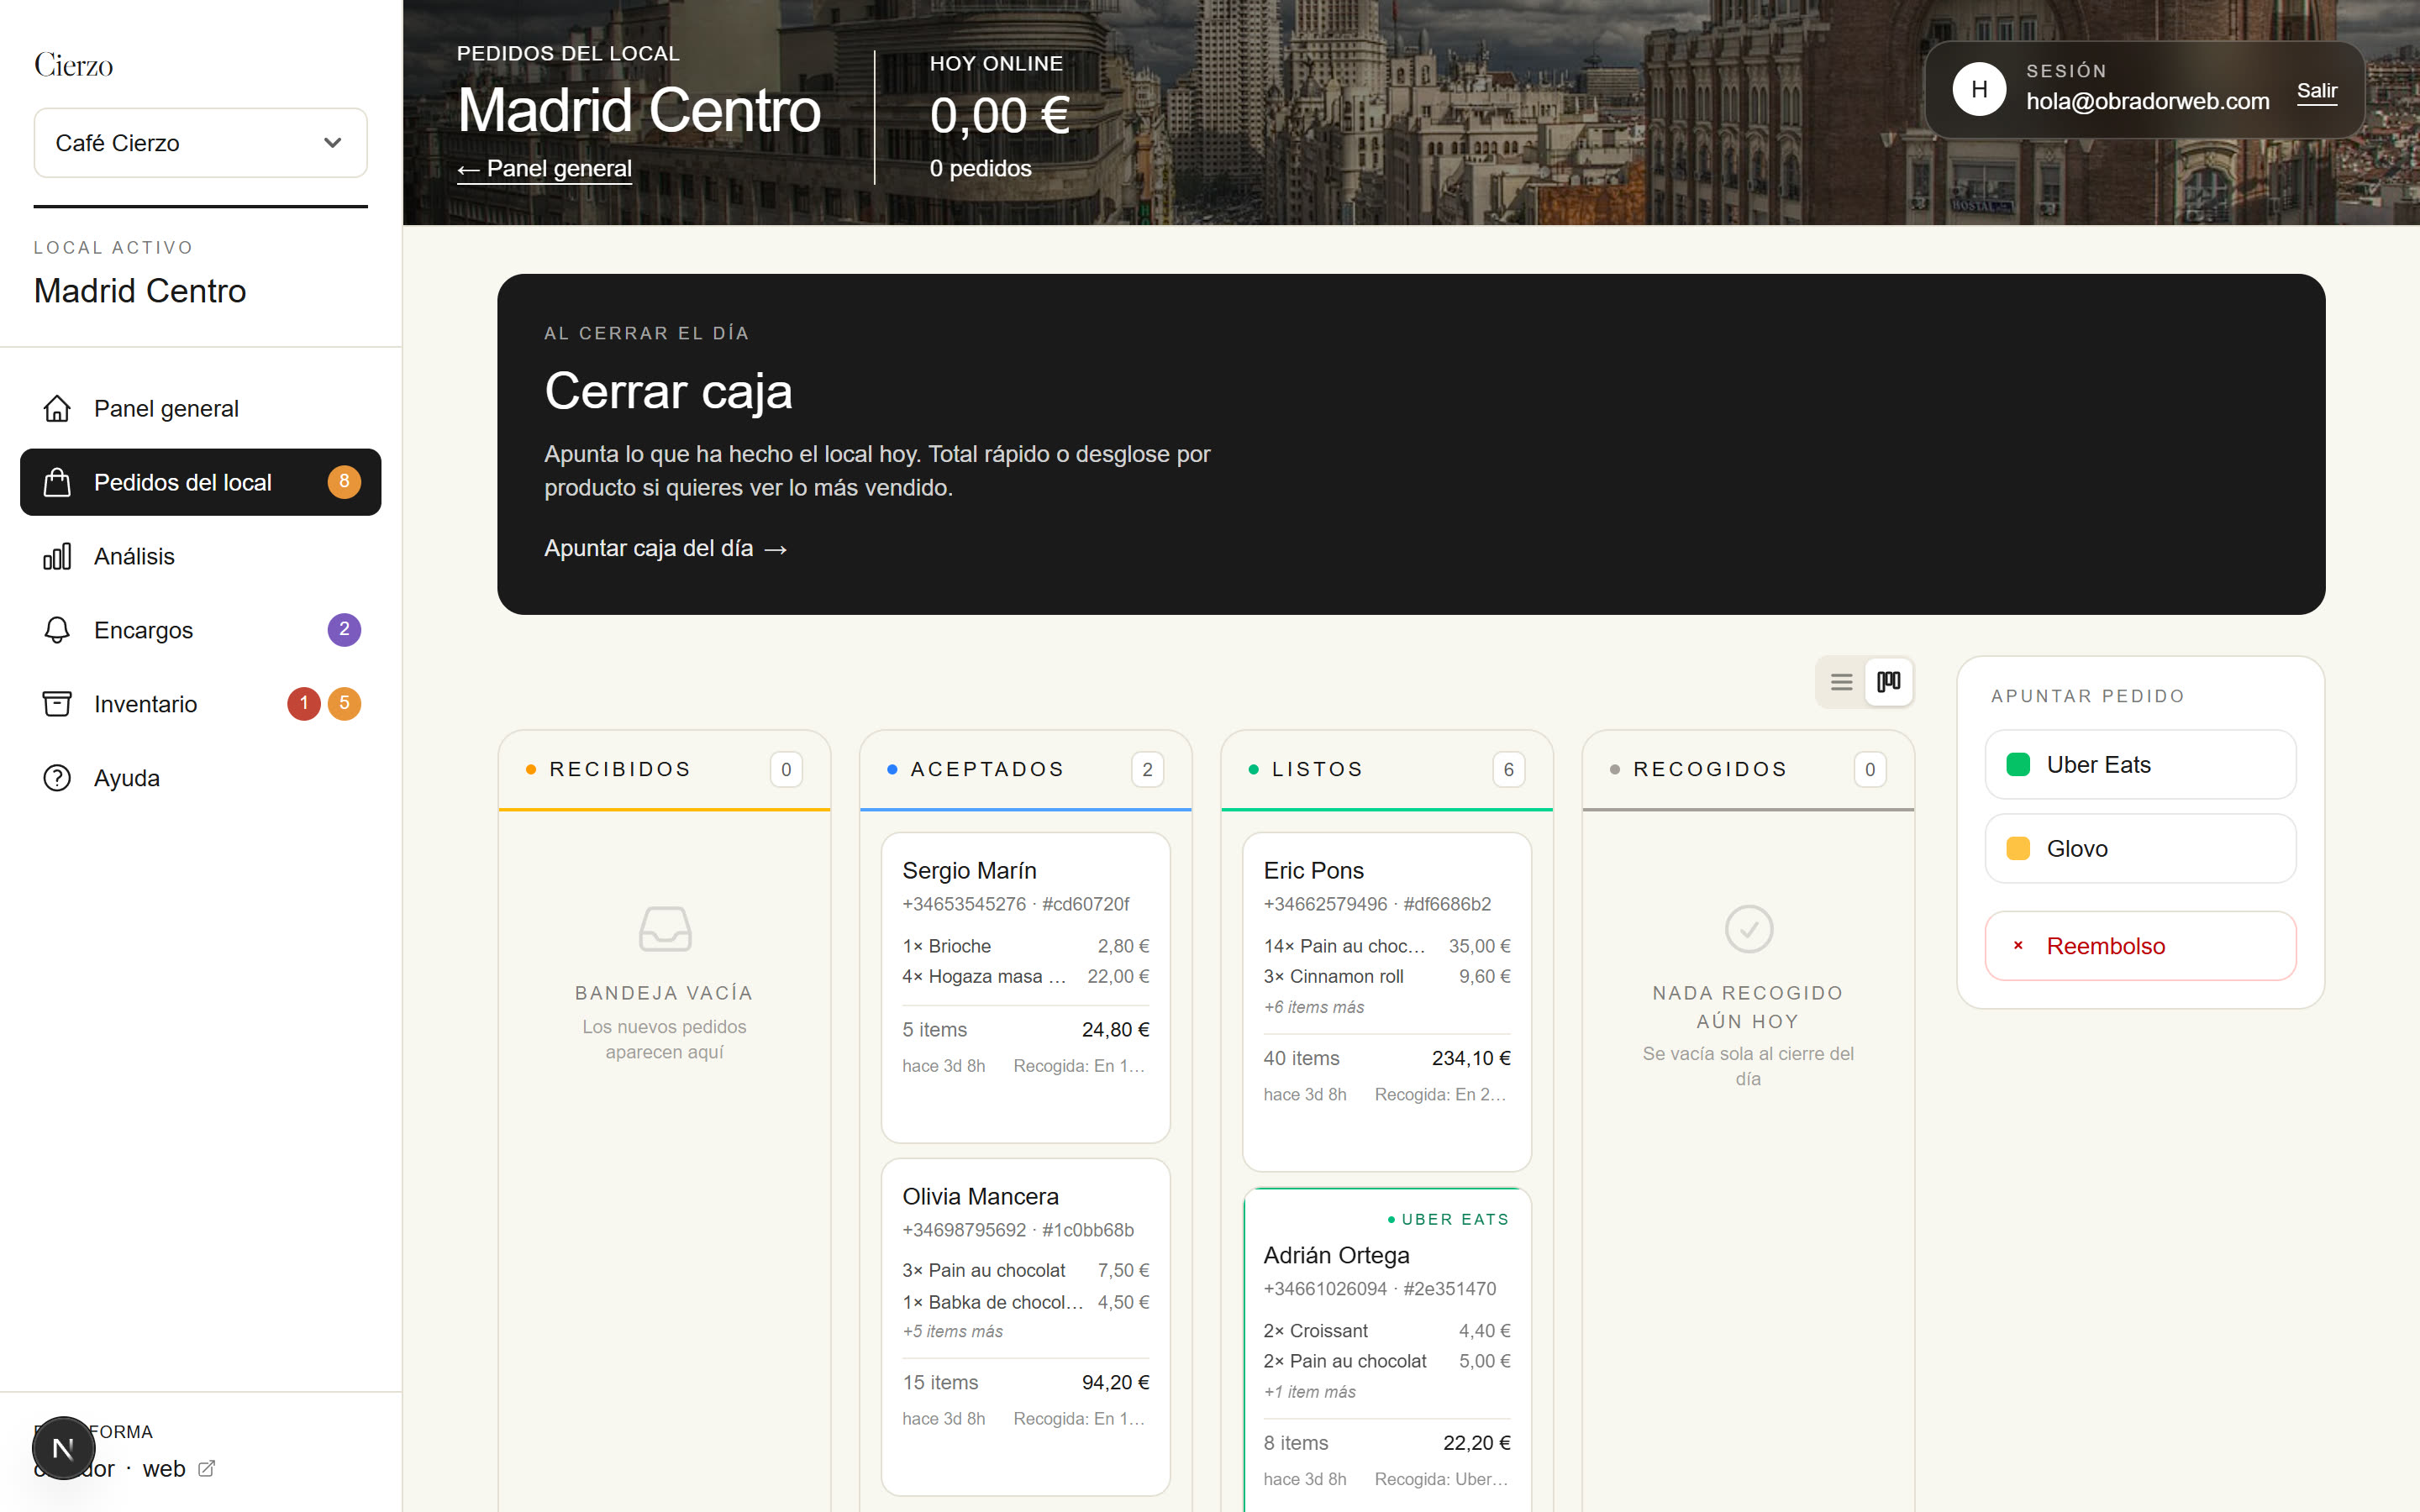This screenshot has height=1512, width=2420.
Task: Go to Análisis section
Action: (x=200, y=556)
